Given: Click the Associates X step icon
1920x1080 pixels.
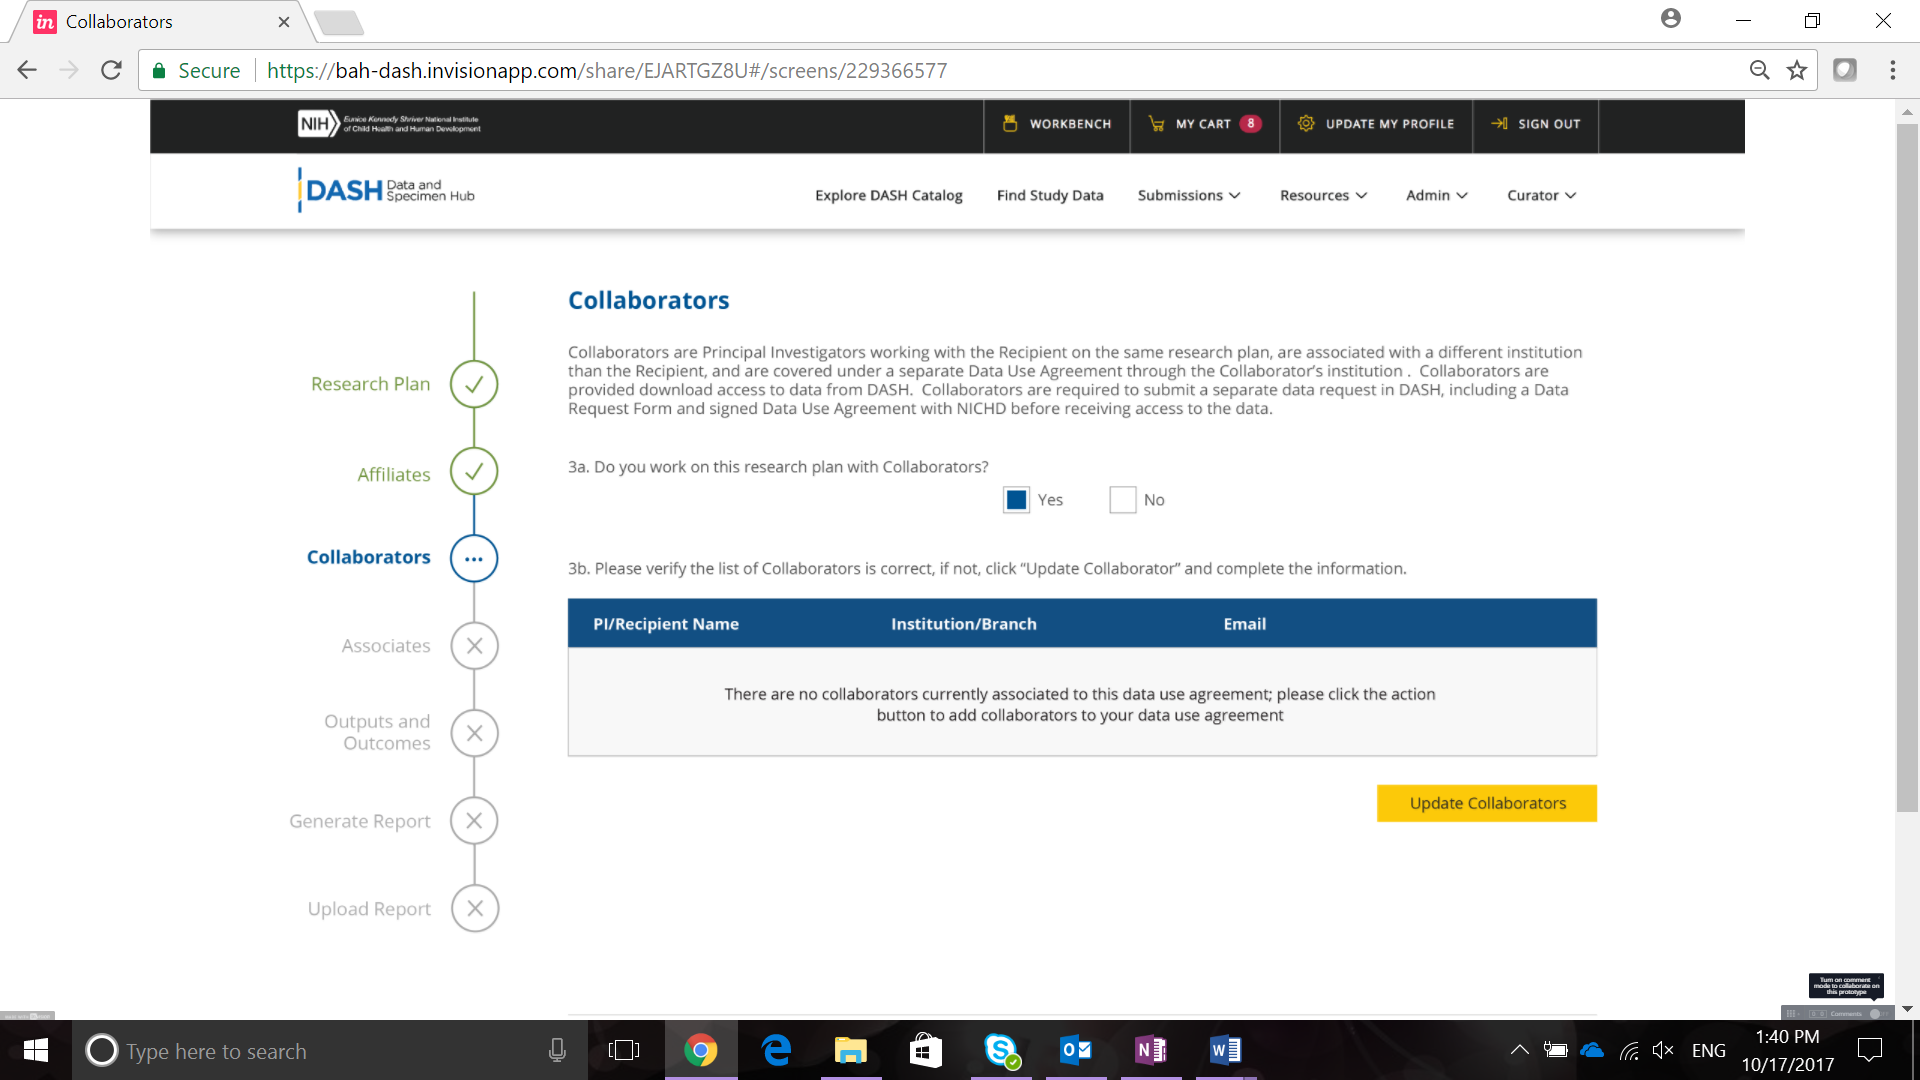Looking at the screenshot, I should [x=474, y=646].
